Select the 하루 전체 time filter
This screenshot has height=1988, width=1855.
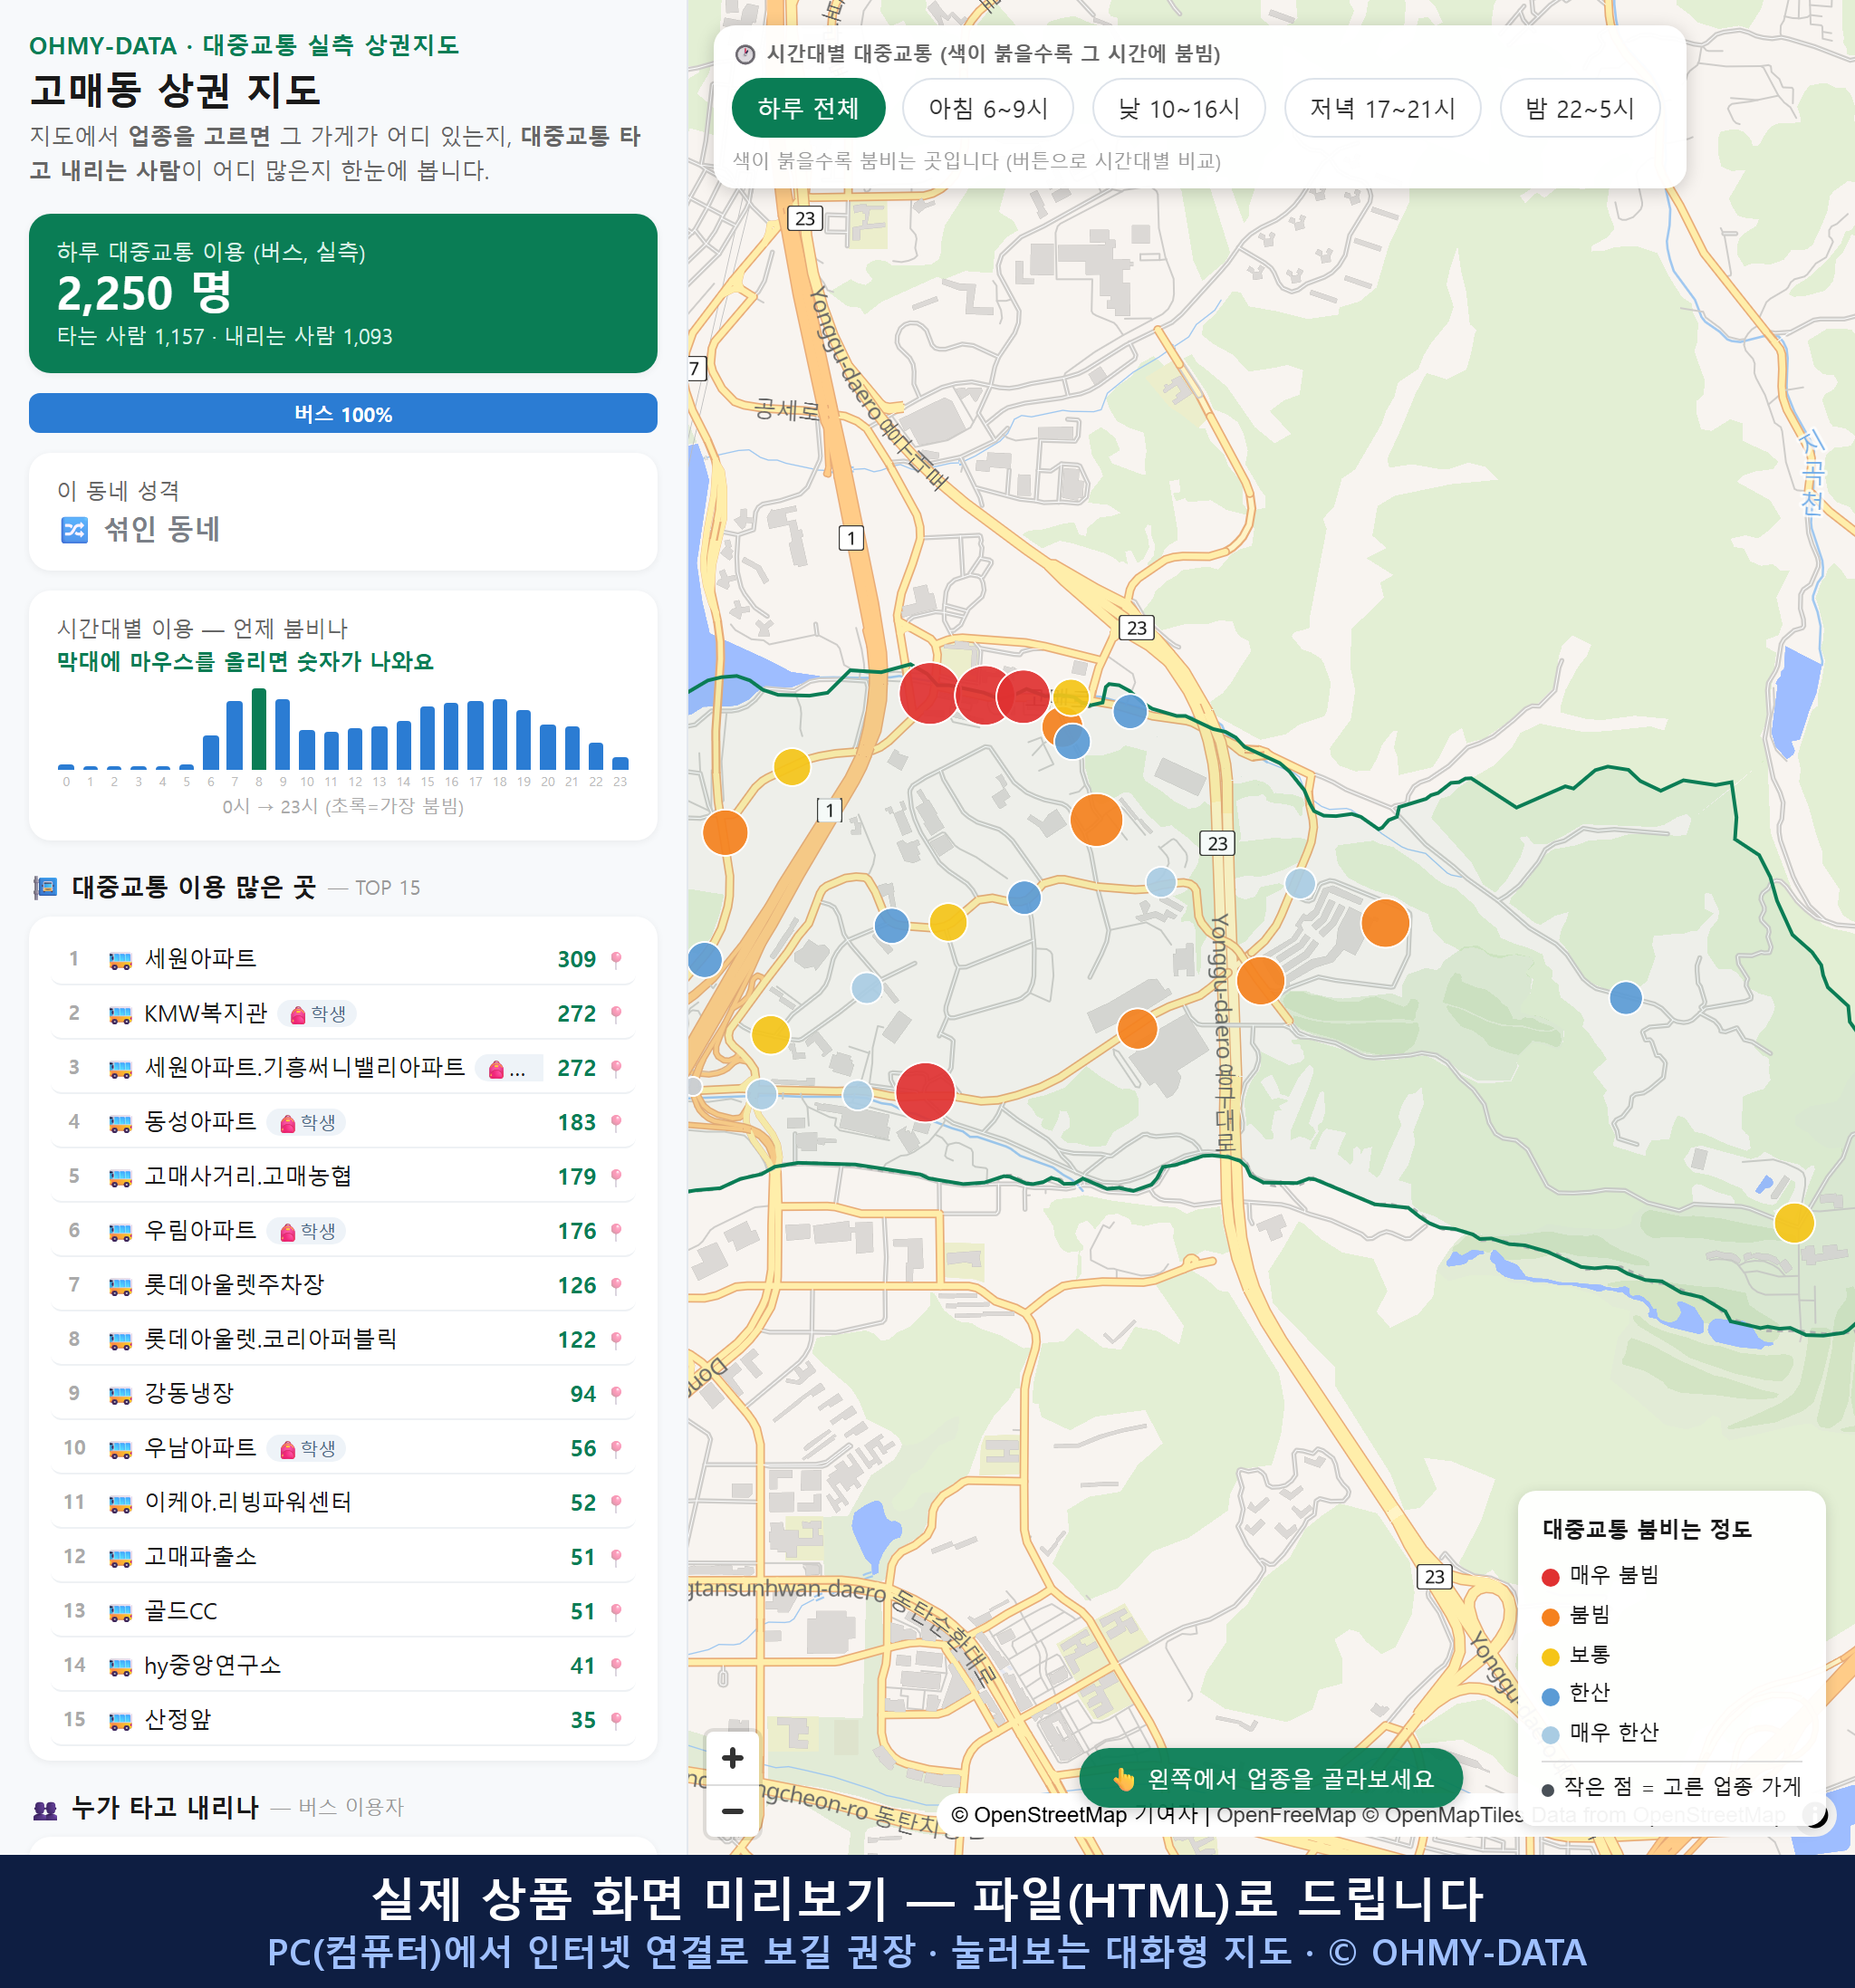[808, 108]
